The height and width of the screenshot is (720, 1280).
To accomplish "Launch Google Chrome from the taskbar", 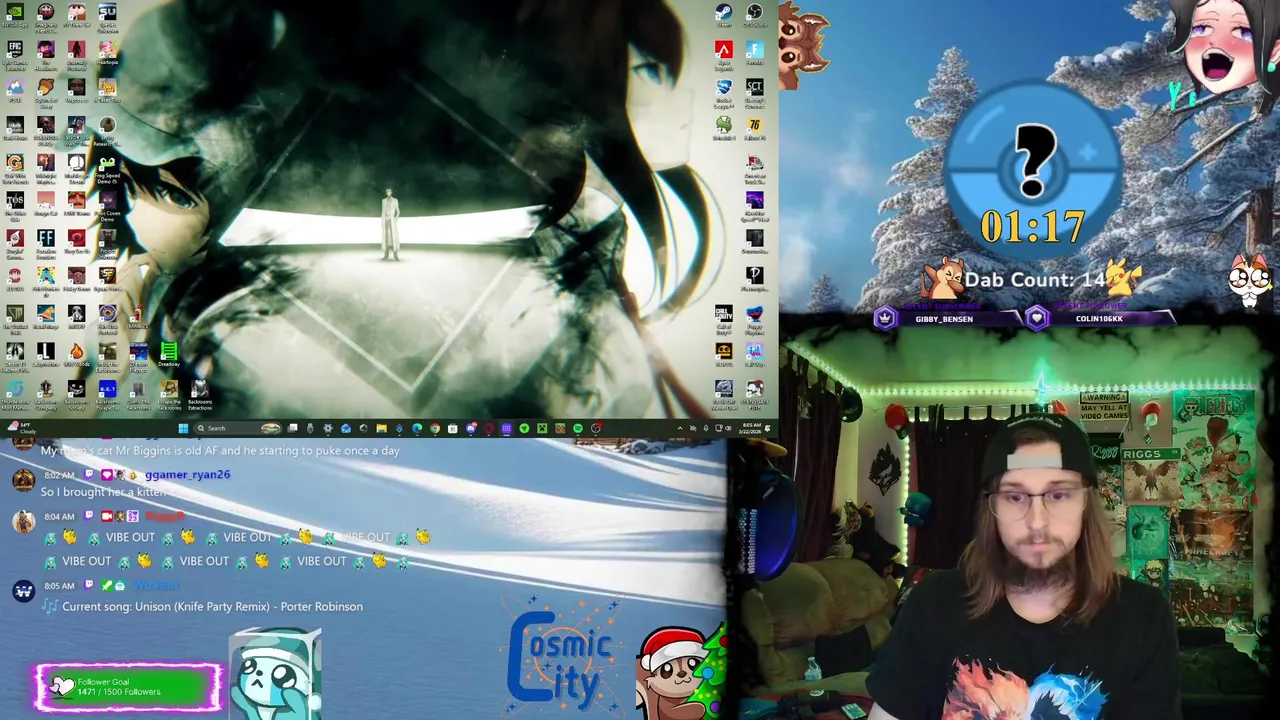I will (x=435, y=428).
